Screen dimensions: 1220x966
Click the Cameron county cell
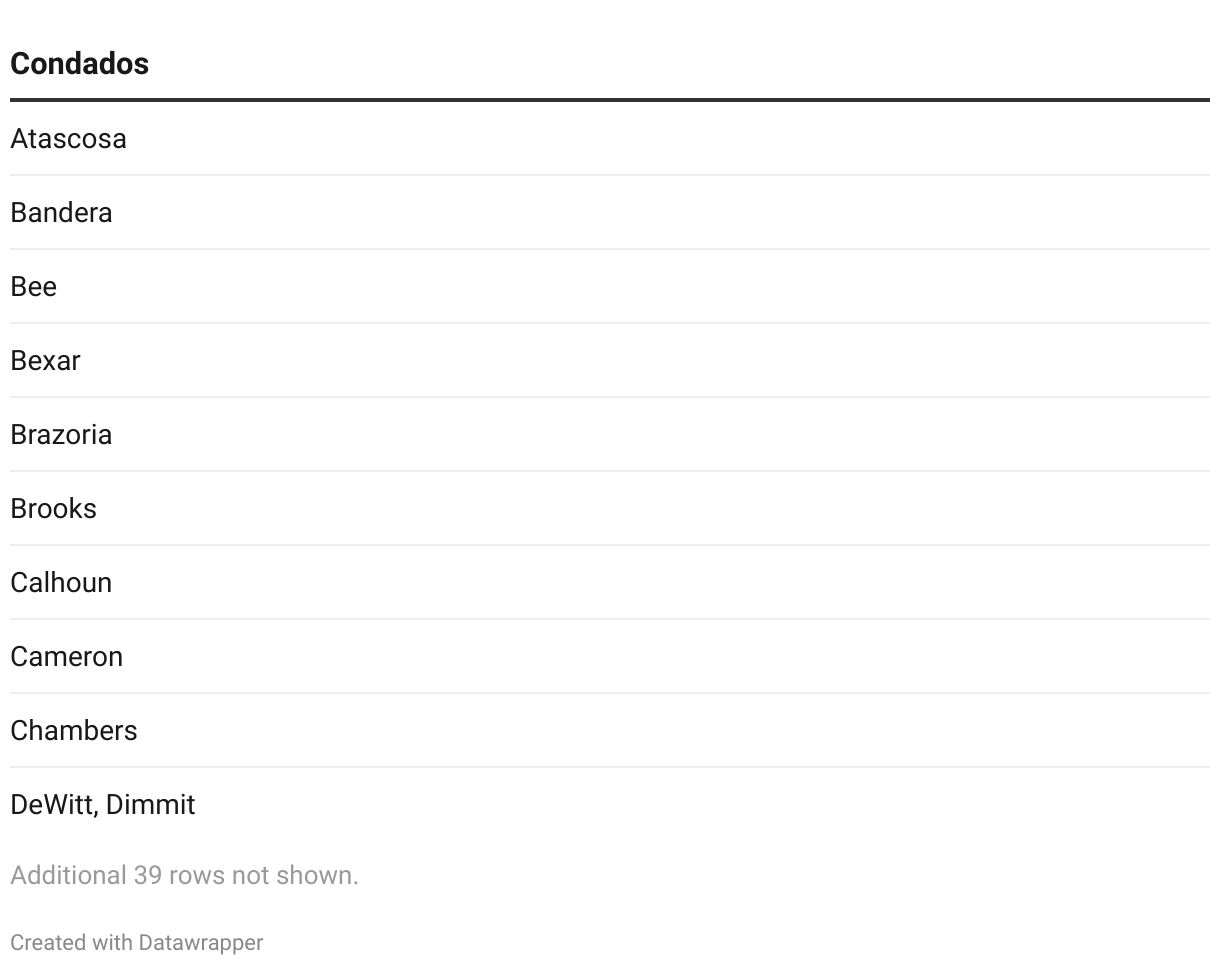click(x=66, y=657)
